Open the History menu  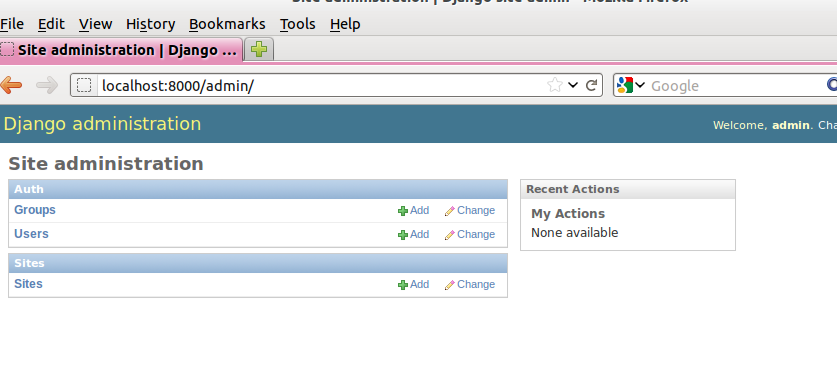click(151, 24)
